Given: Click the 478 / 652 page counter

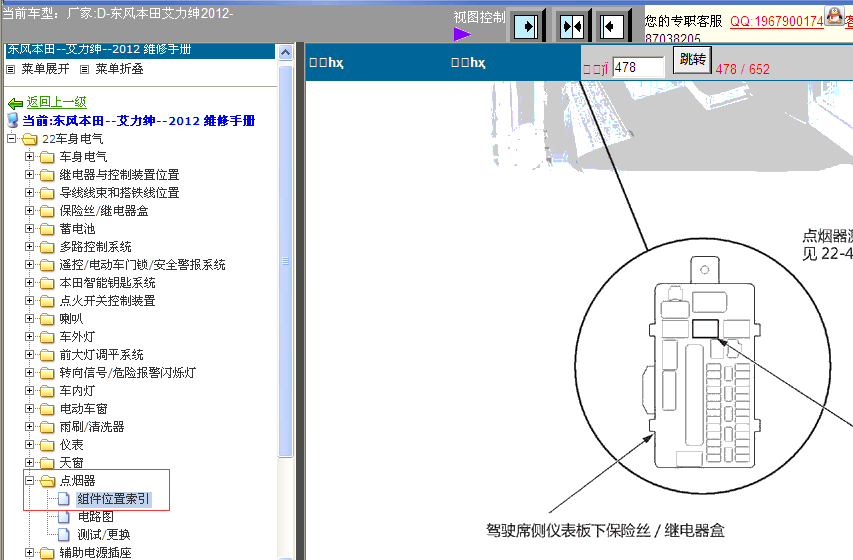Looking at the screenshot, I should pos(742,69).
